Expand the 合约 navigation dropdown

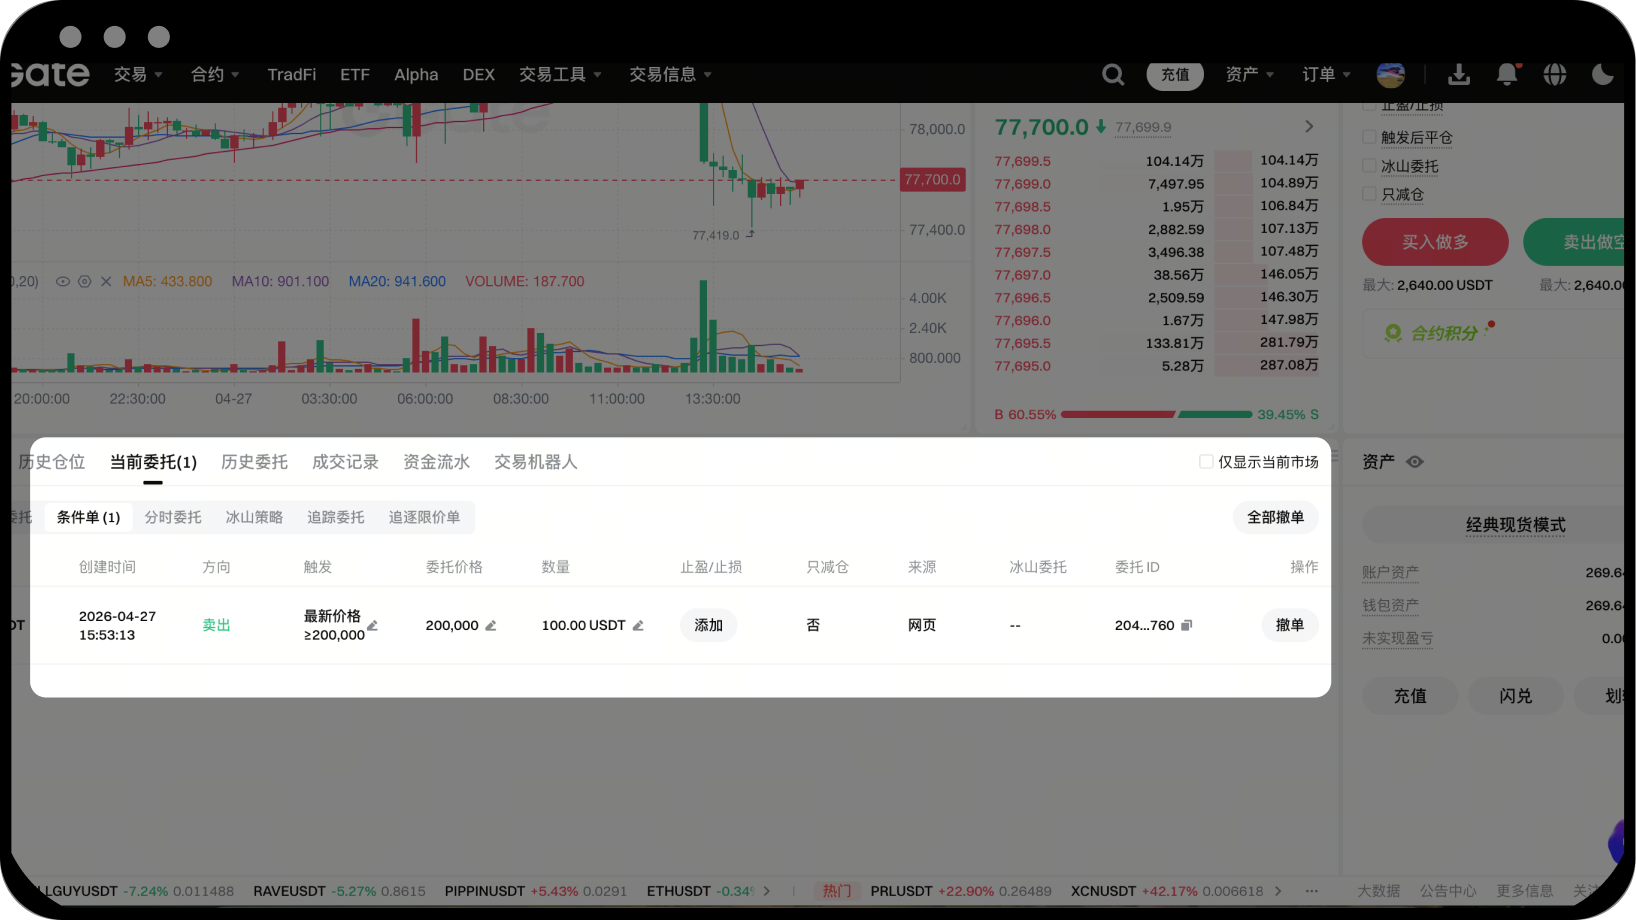click(x=215, y=75)
